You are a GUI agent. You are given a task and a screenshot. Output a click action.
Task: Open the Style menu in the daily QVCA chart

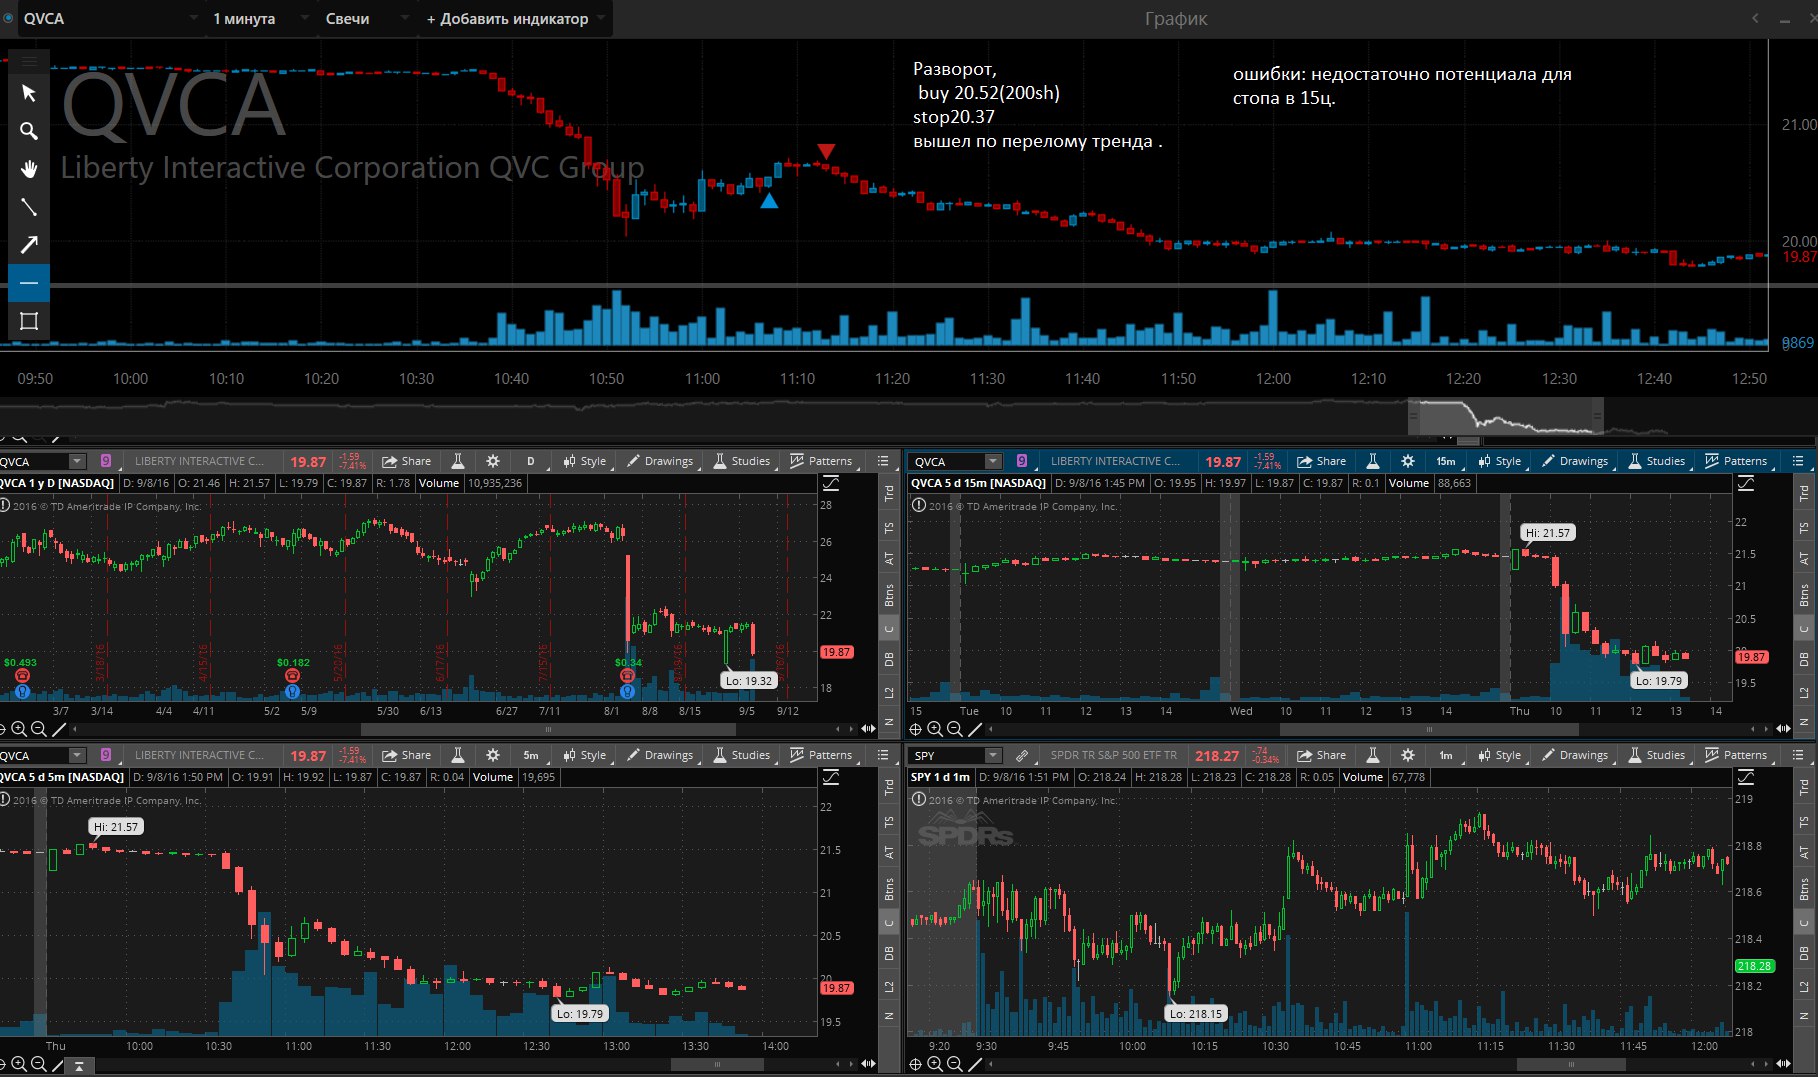[584, 461]
